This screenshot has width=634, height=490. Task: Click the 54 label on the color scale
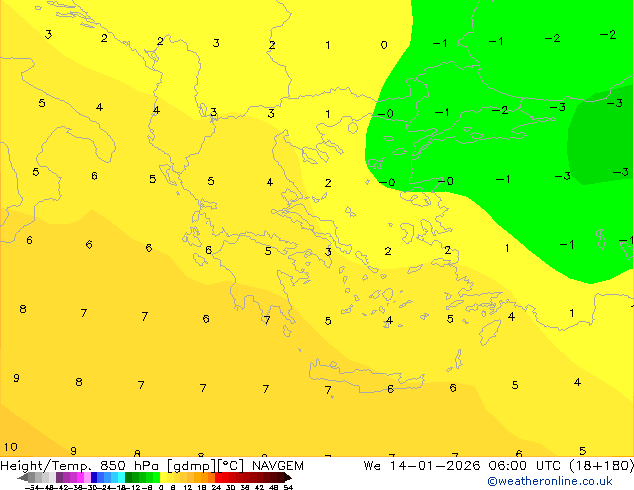click(288, 488)
